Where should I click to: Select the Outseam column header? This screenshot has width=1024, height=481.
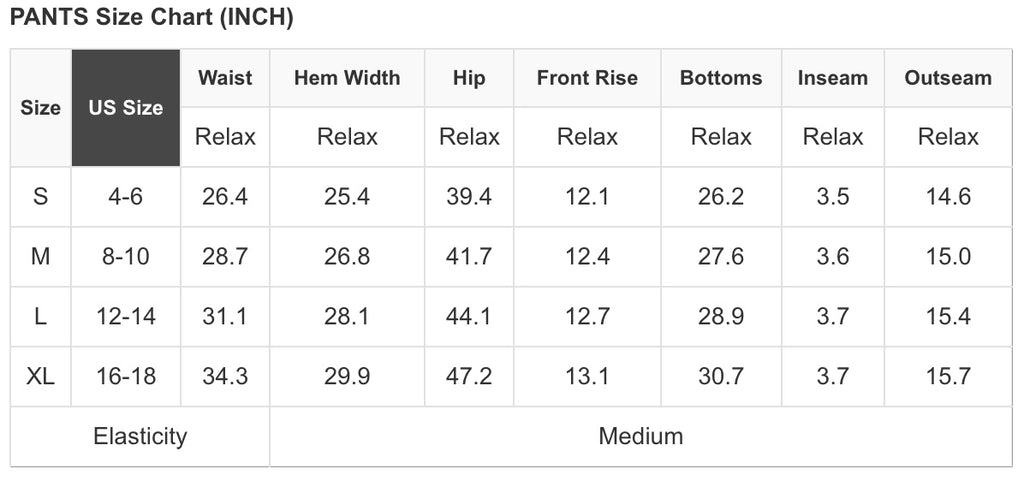tap(948, 78)
